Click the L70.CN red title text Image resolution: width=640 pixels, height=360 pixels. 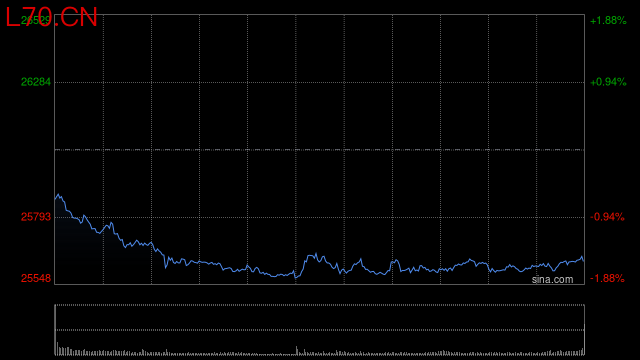(51, 18)
